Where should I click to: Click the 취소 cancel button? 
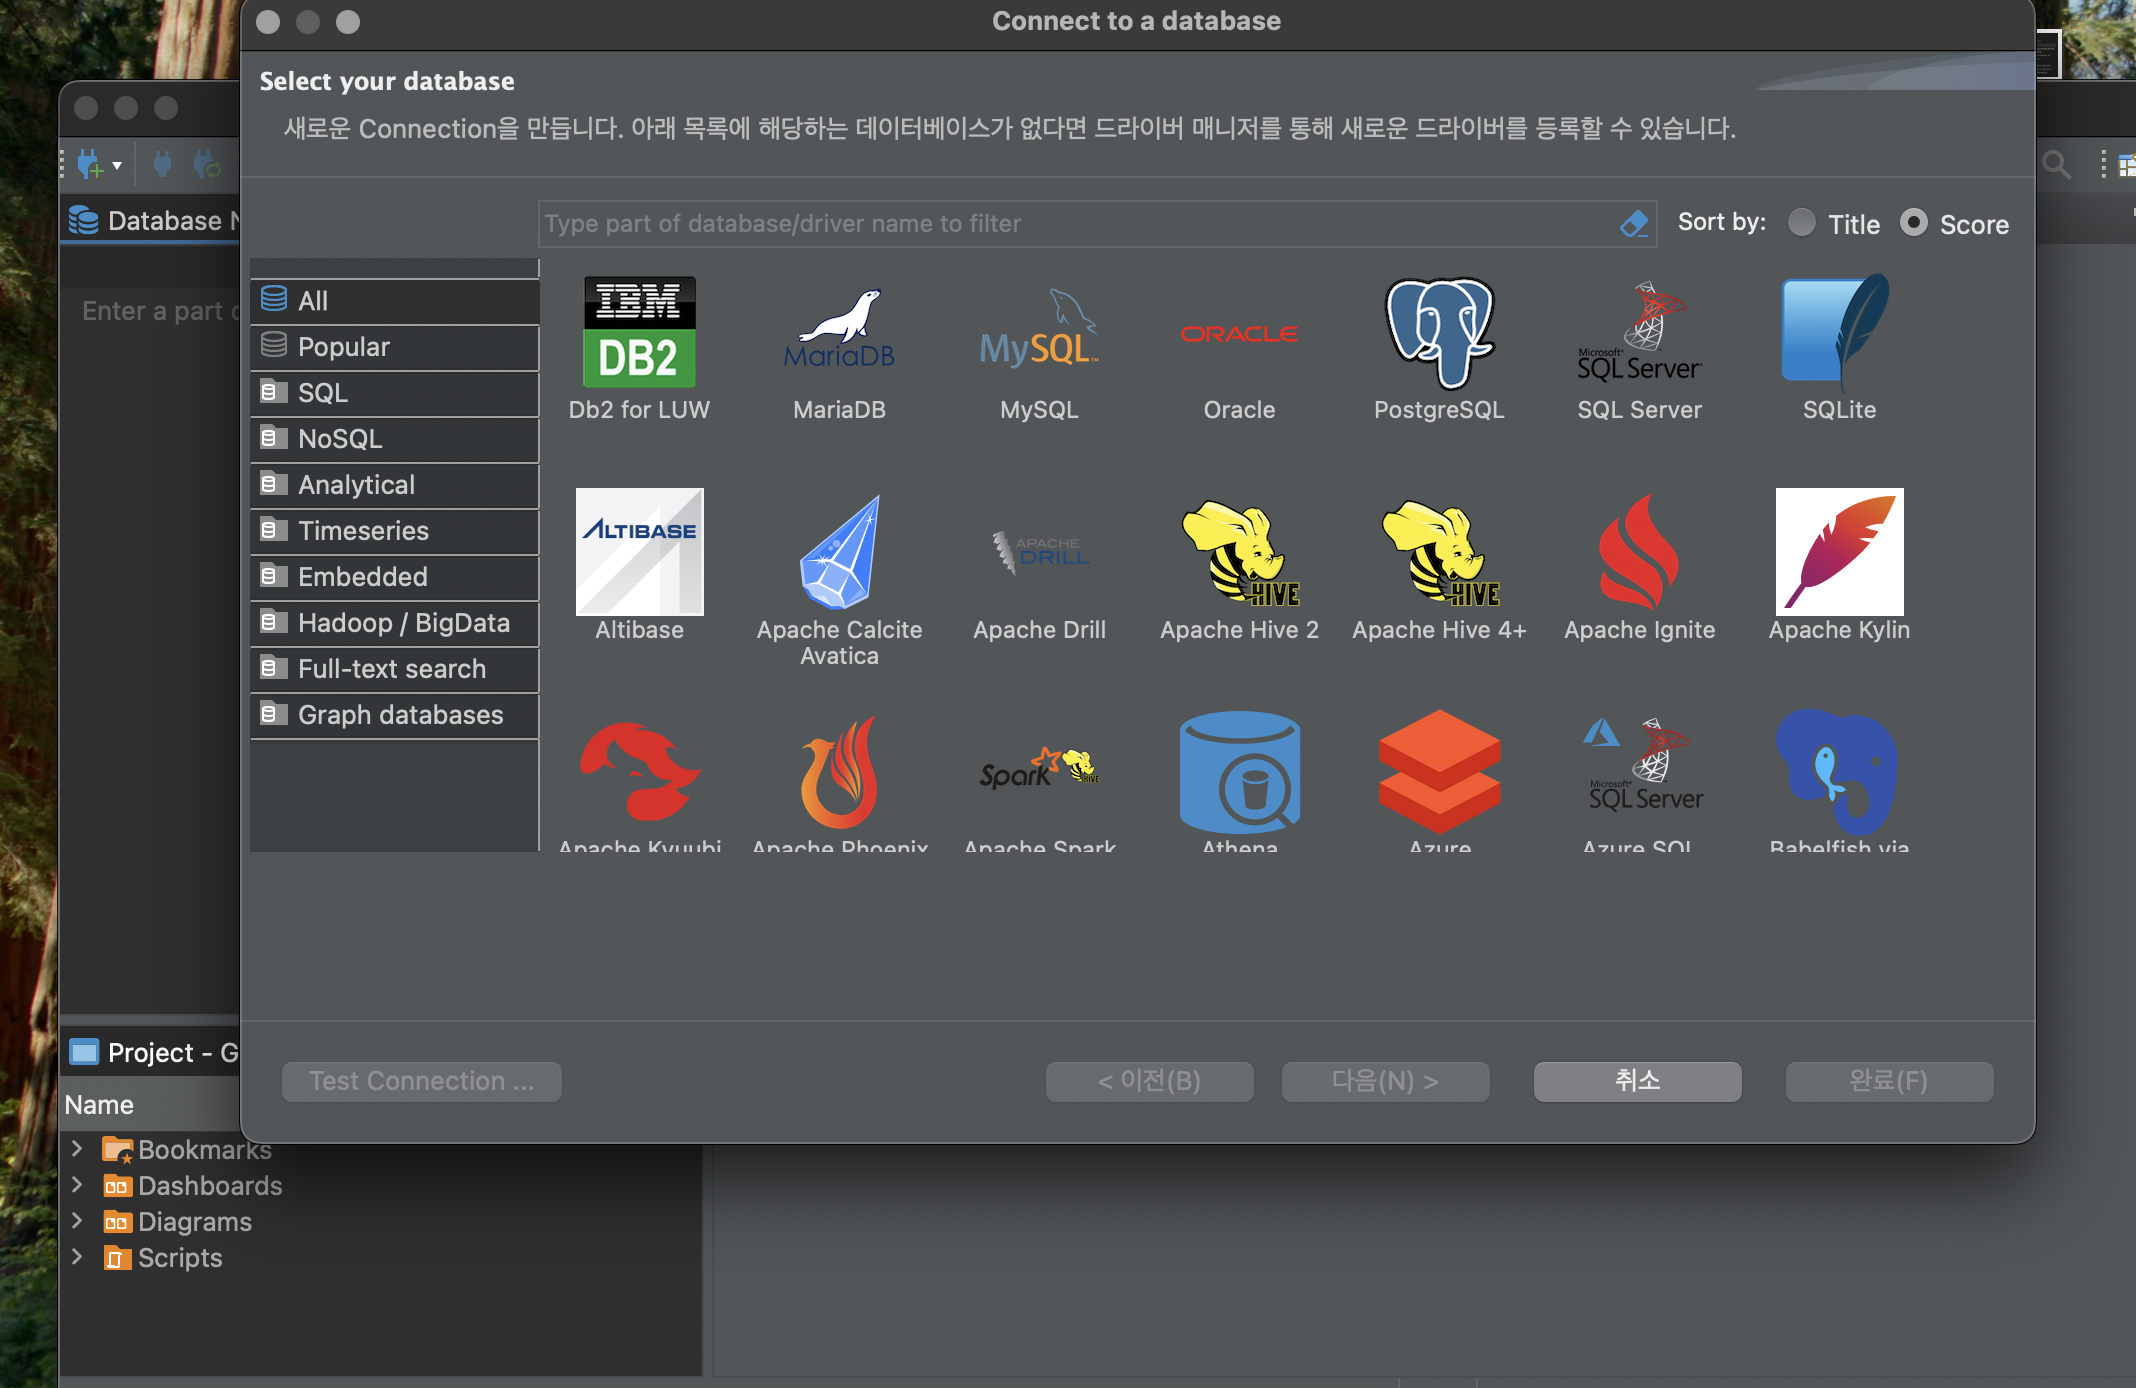[x=1637, y=1081]
